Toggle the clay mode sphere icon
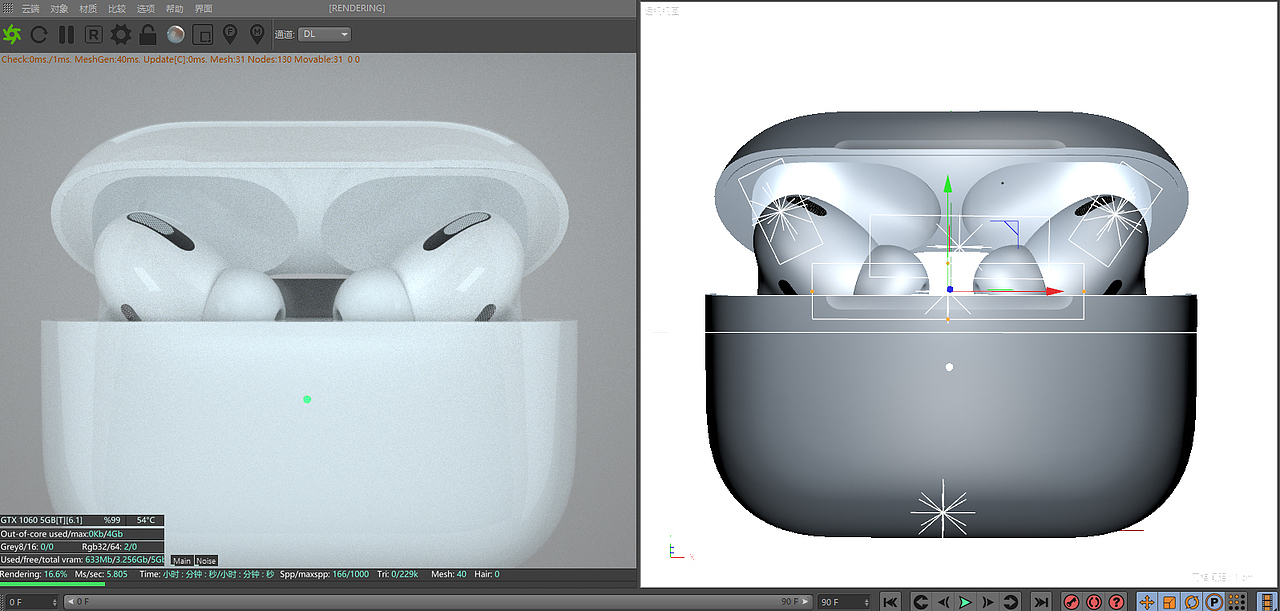Image resolution: width=1280 pixels, height=611 pixels. pyautogui.click(x=176, y=35)
